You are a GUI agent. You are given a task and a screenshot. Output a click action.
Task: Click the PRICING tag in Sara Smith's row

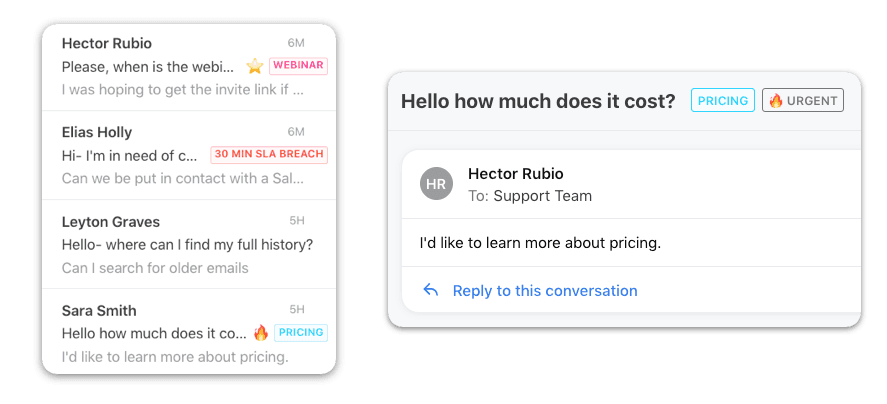point(301,333)
